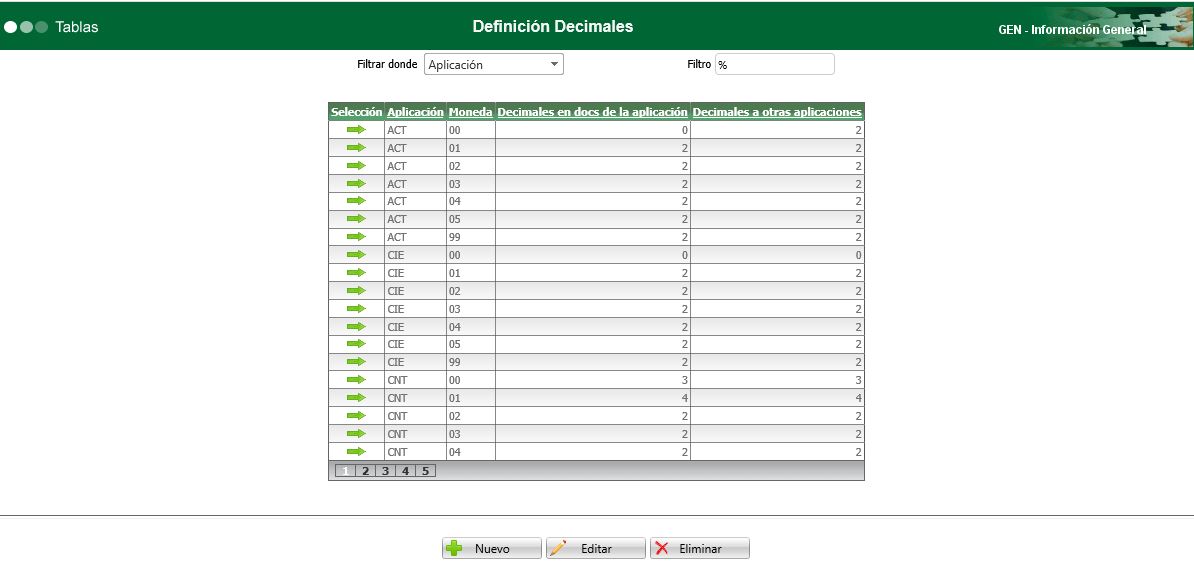Select the CNT 00 row arrow
This screenshot has width=1194, height=587.
click(x=356, y=380)
